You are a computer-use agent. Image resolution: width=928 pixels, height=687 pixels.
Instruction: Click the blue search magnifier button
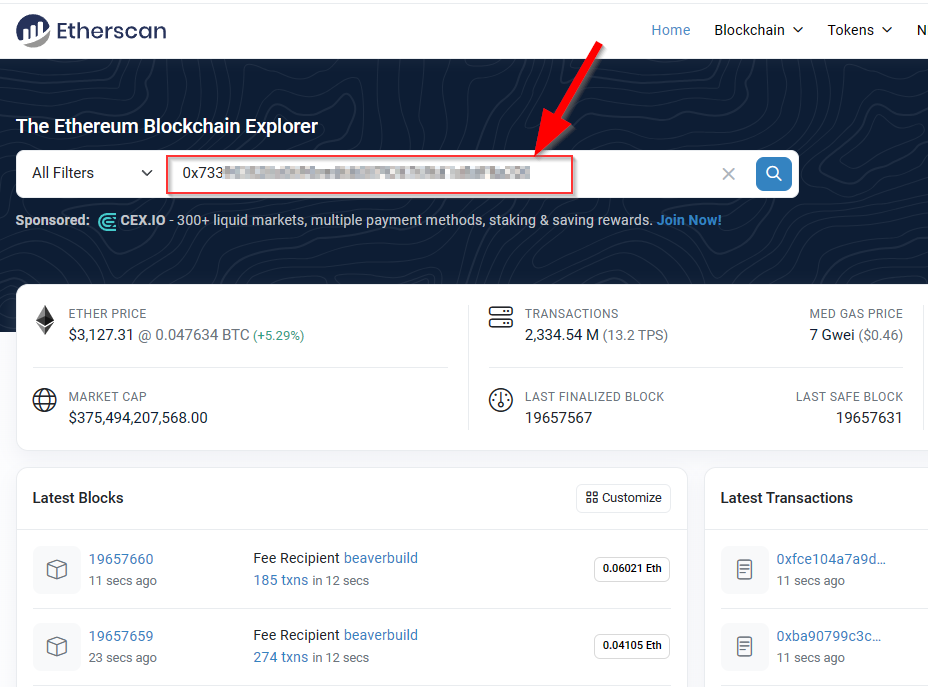[x=774, y=173]
